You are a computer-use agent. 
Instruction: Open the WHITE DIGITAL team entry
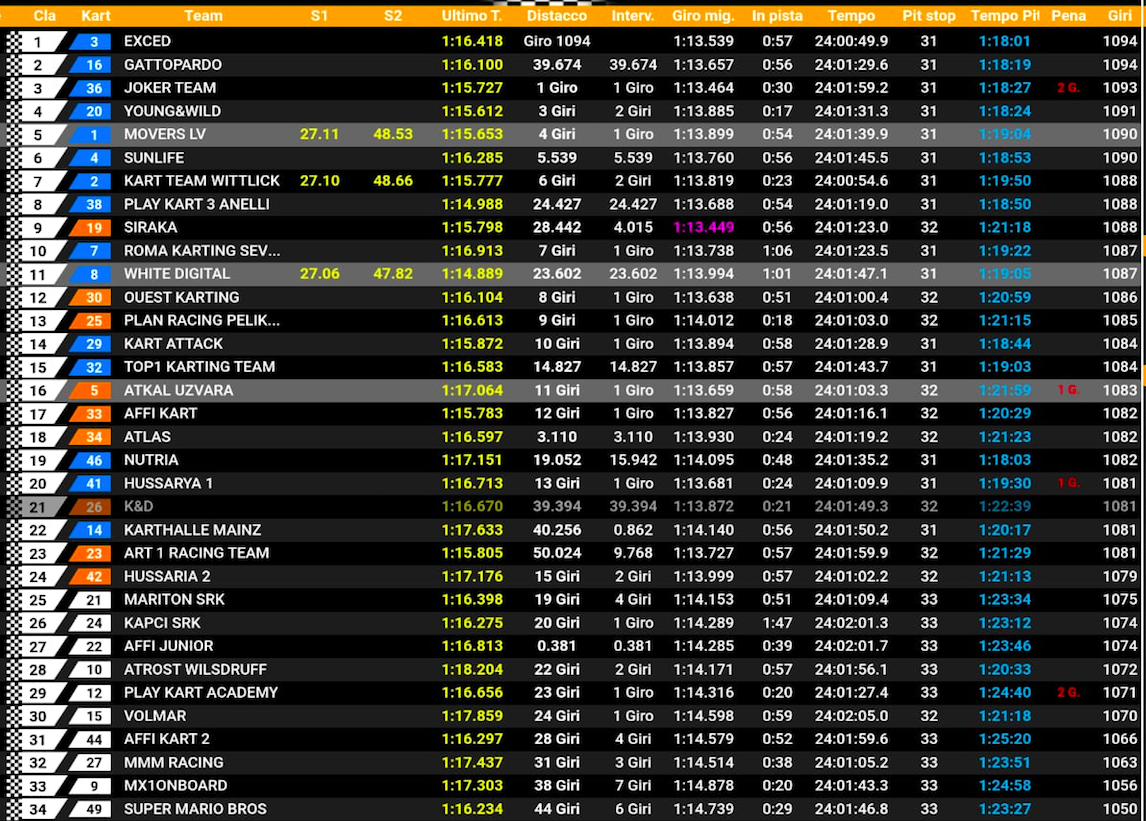(x=176, y=274)
